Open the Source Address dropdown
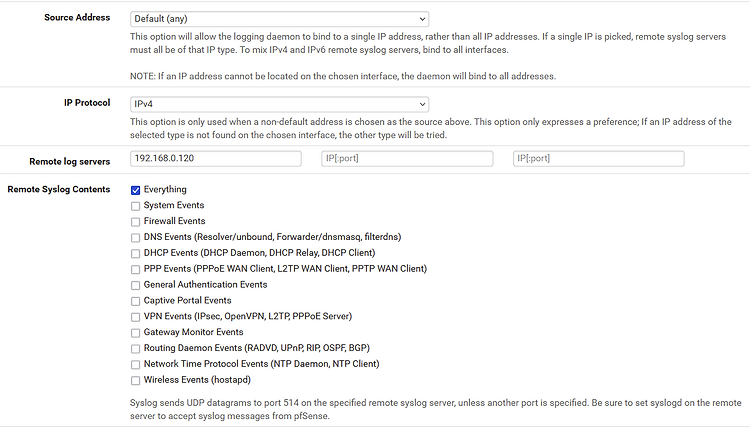 tap(279, 19)
